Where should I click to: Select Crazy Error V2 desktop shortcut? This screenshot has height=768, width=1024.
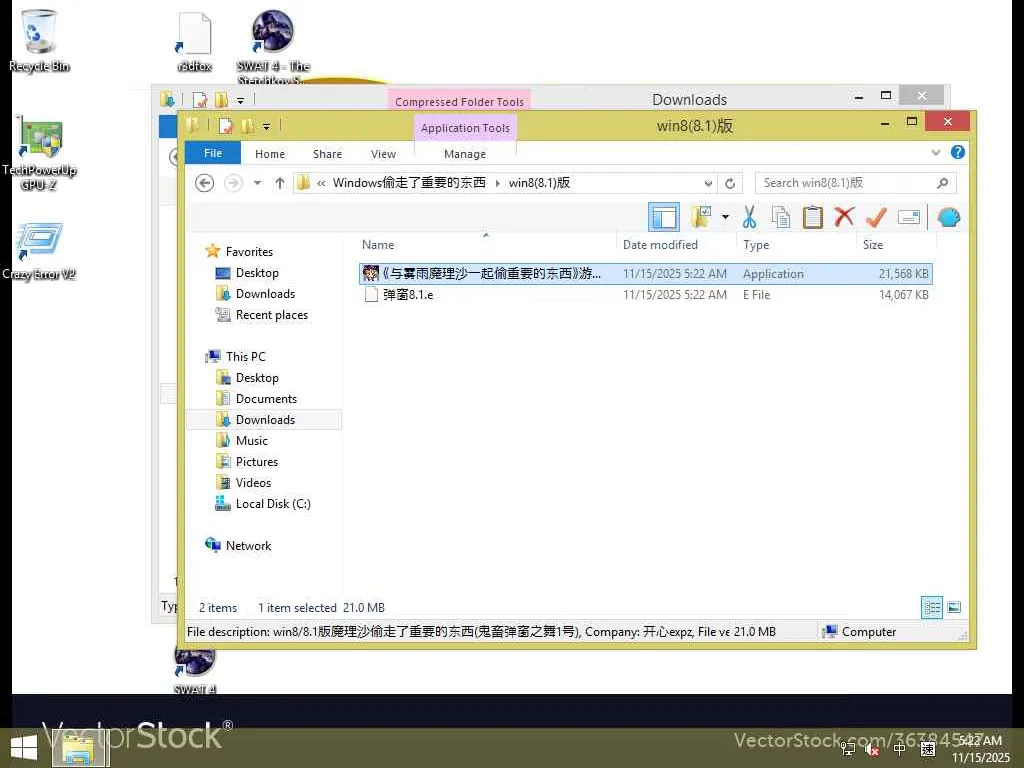39,251
